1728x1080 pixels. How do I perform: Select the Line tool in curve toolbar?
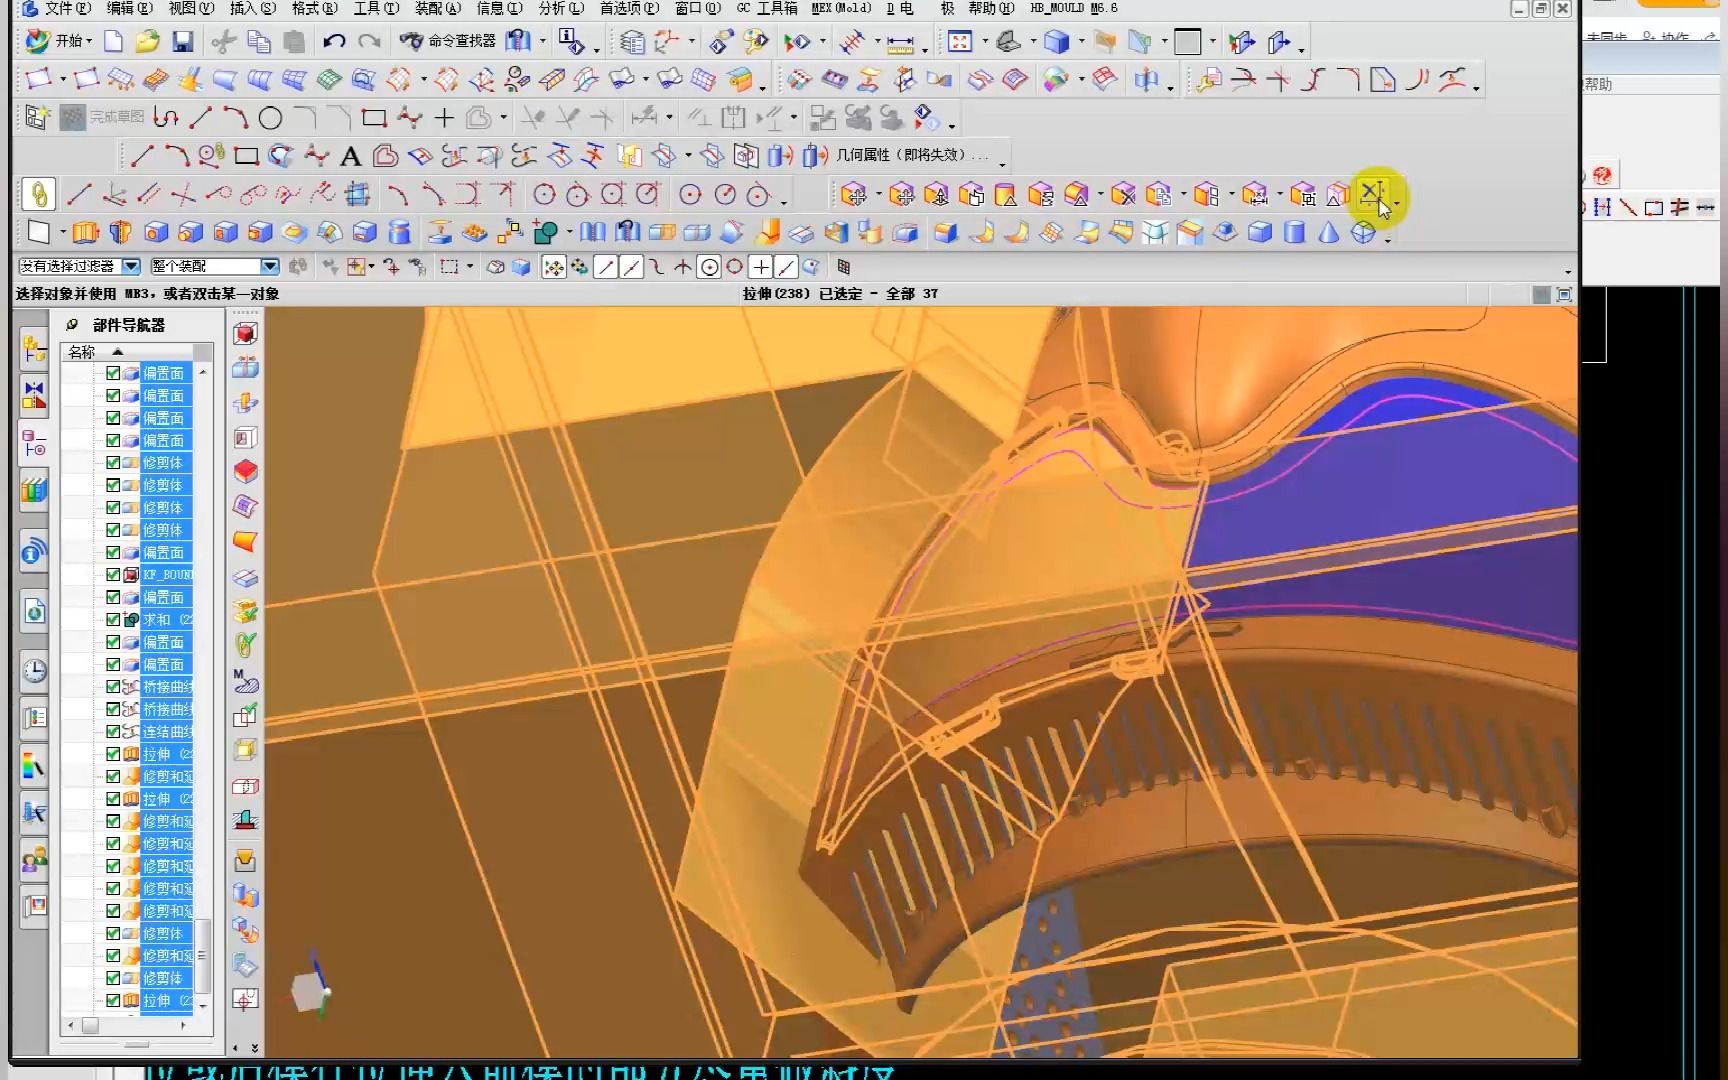pyautogui.click(x=142, y=156)
